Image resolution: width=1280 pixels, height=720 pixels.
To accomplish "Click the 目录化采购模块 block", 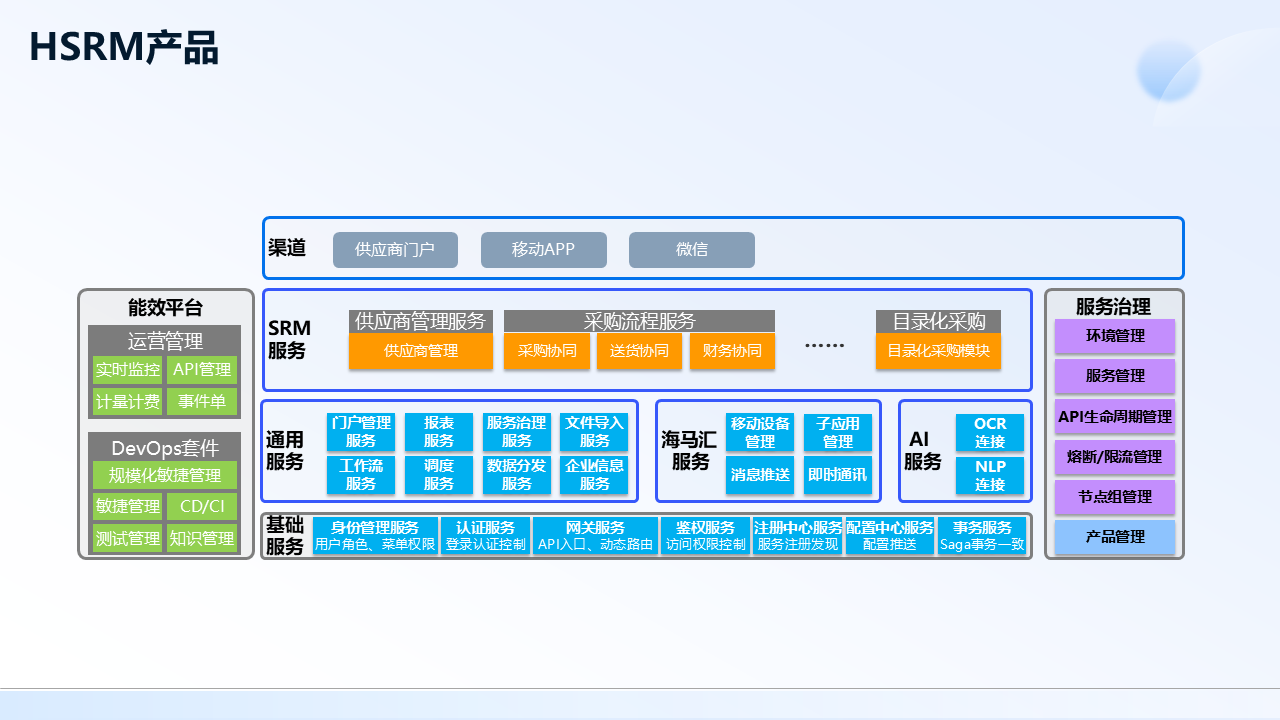I will click(938, 351).
